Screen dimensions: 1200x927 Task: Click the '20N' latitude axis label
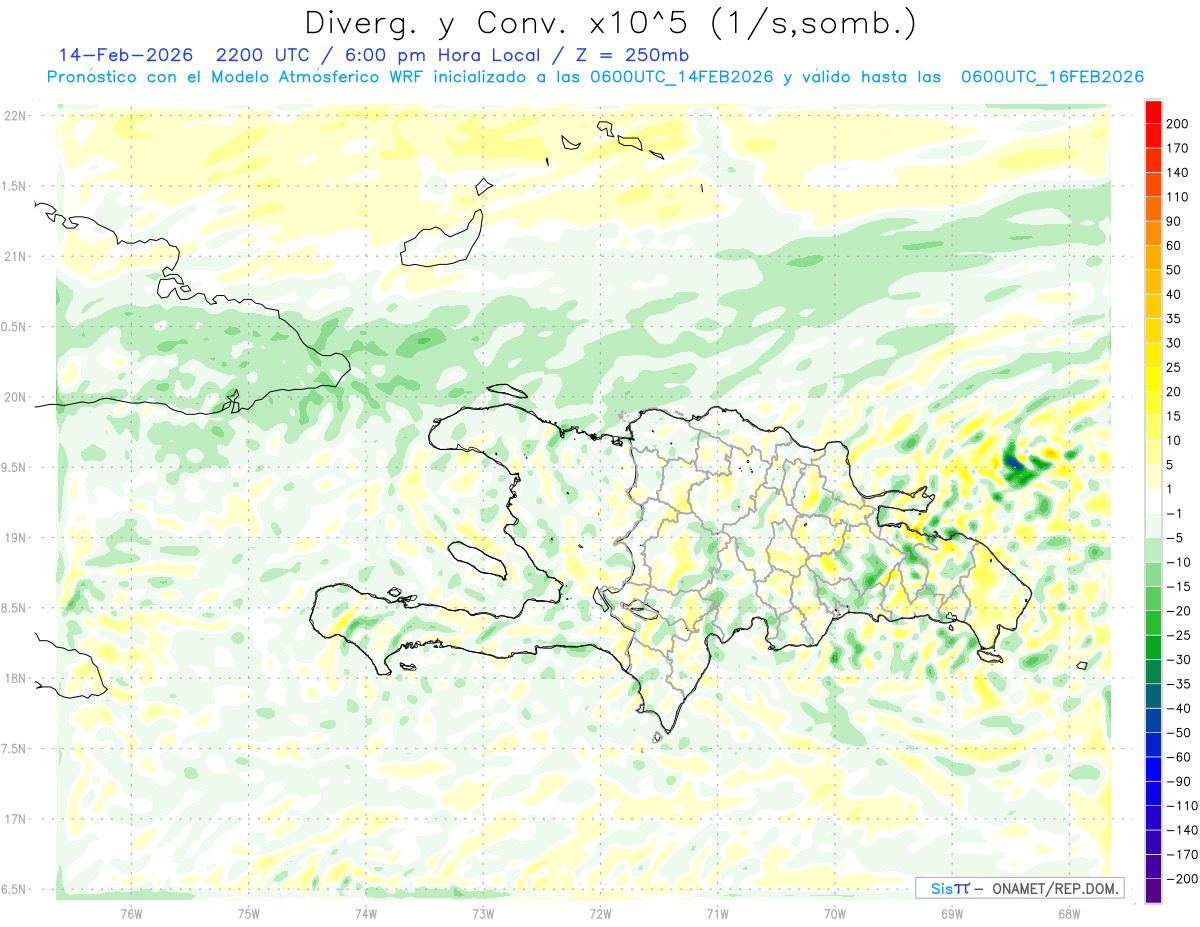click(14, 397)
